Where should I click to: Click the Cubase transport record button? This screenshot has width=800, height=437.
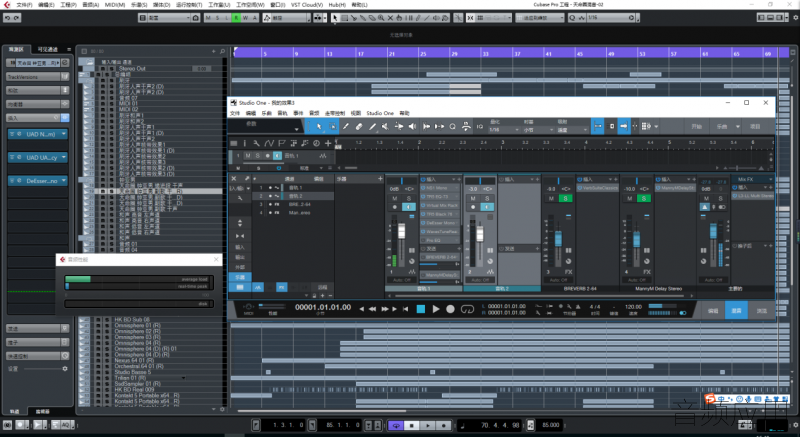(x=443, y=425)
